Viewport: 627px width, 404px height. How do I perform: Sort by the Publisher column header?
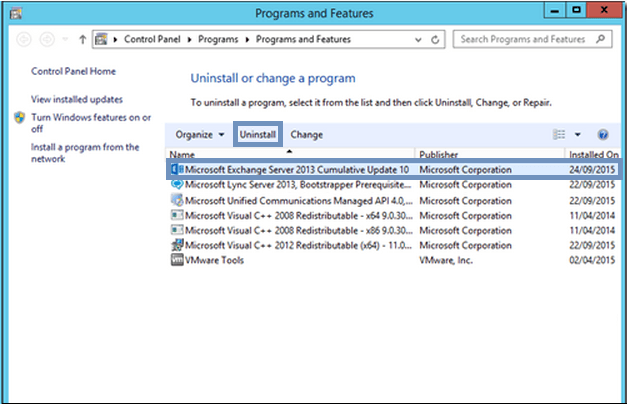click(x=489, y=154)
